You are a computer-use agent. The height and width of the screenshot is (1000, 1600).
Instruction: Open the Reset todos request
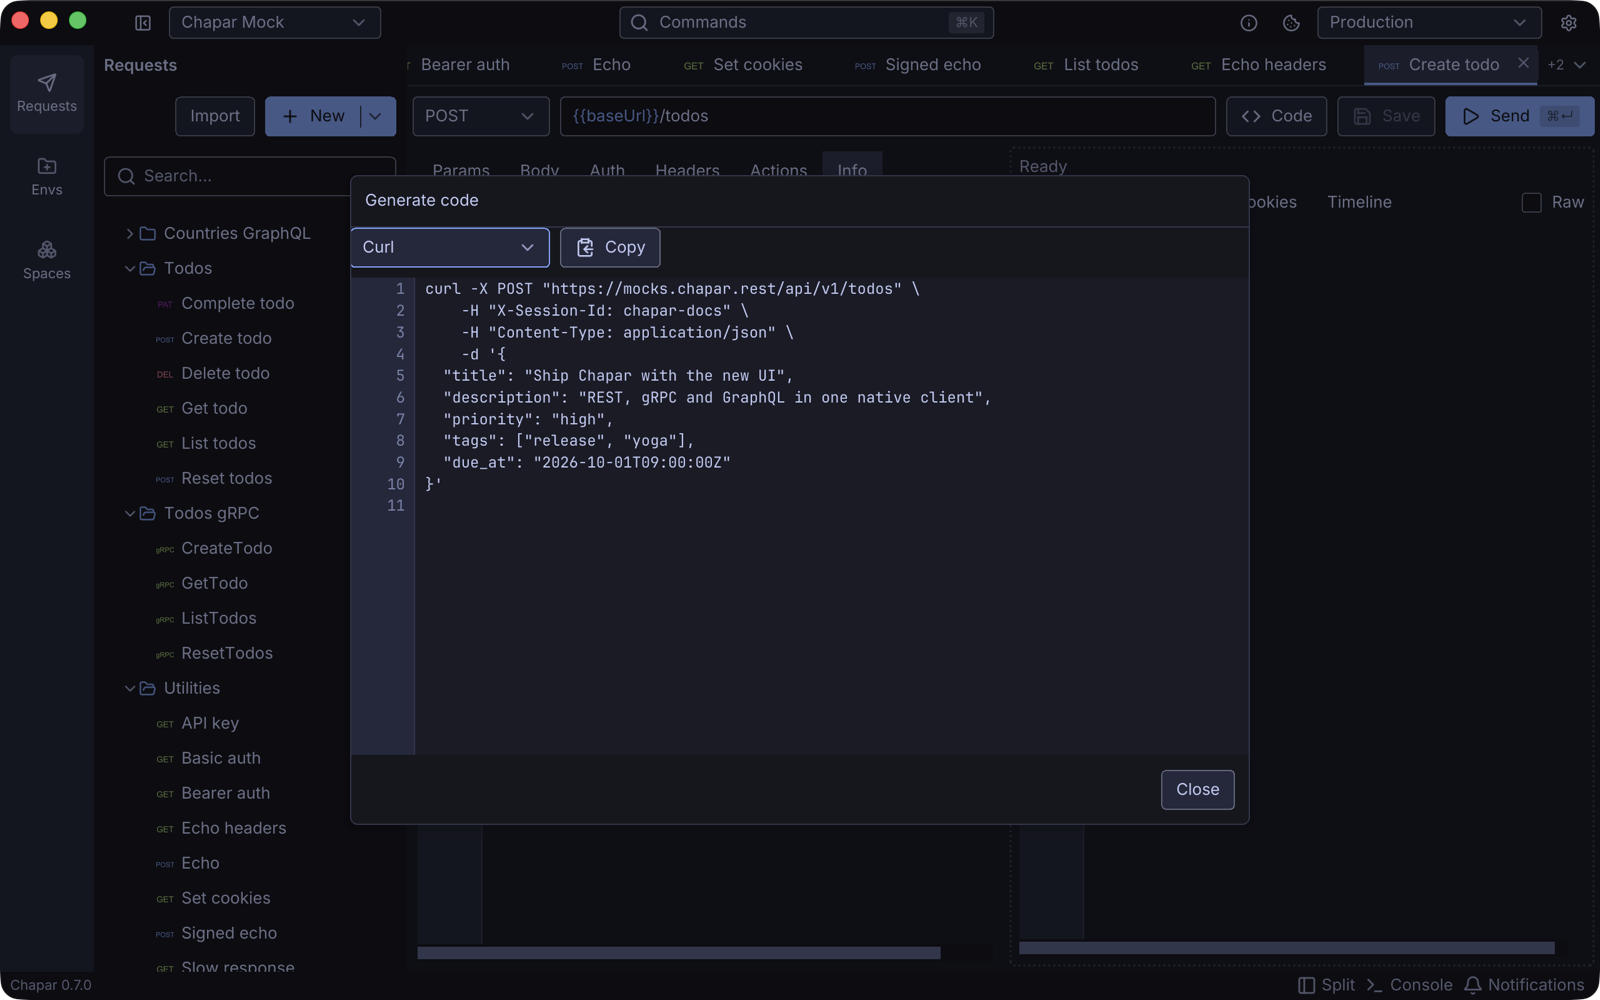226,478
